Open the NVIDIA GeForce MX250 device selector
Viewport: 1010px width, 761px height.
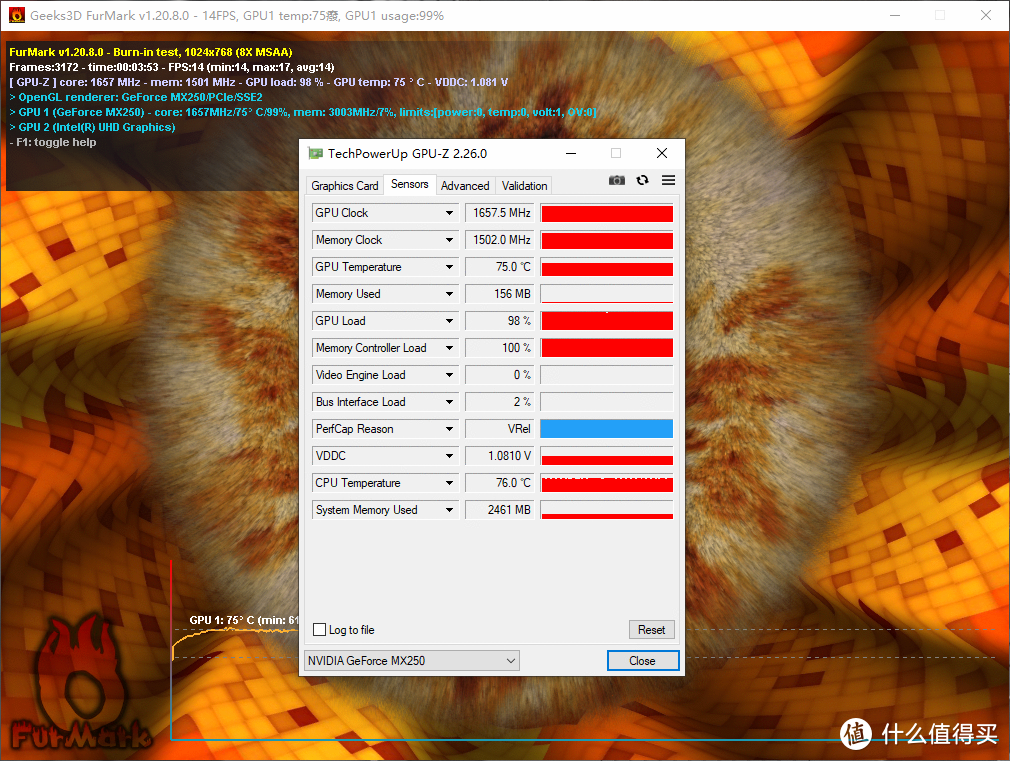(x=412, y=660)
